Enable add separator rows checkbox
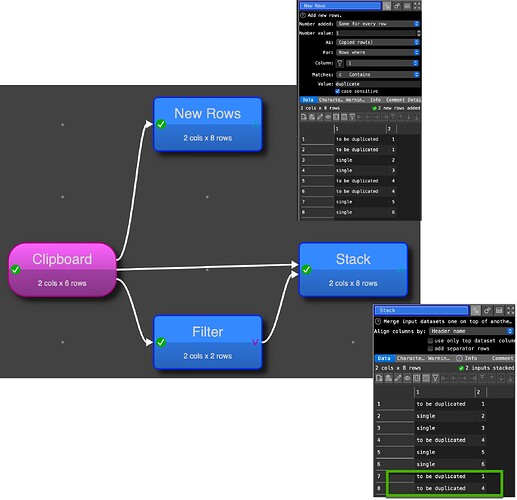This screenshot has width=517, height=500. (430, 349)
